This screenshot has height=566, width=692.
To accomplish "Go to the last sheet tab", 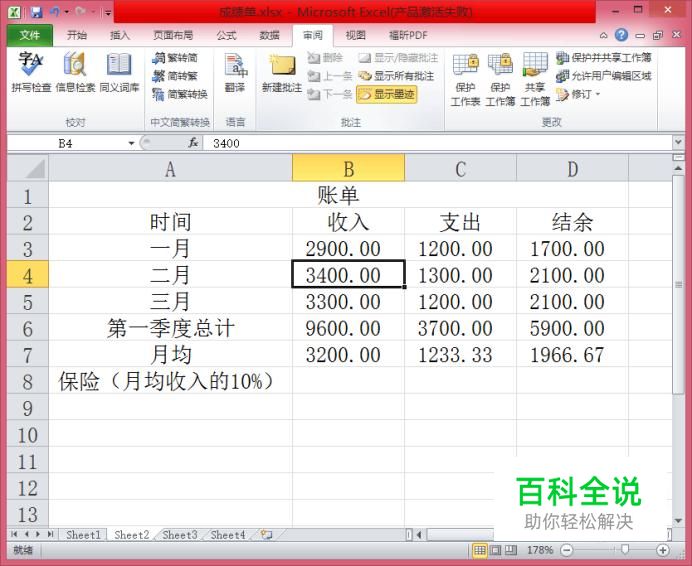I will (x=50, y=535).
